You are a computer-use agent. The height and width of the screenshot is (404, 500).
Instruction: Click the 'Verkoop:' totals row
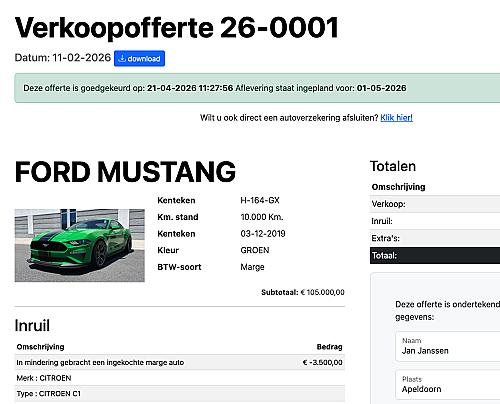[435, 204]
